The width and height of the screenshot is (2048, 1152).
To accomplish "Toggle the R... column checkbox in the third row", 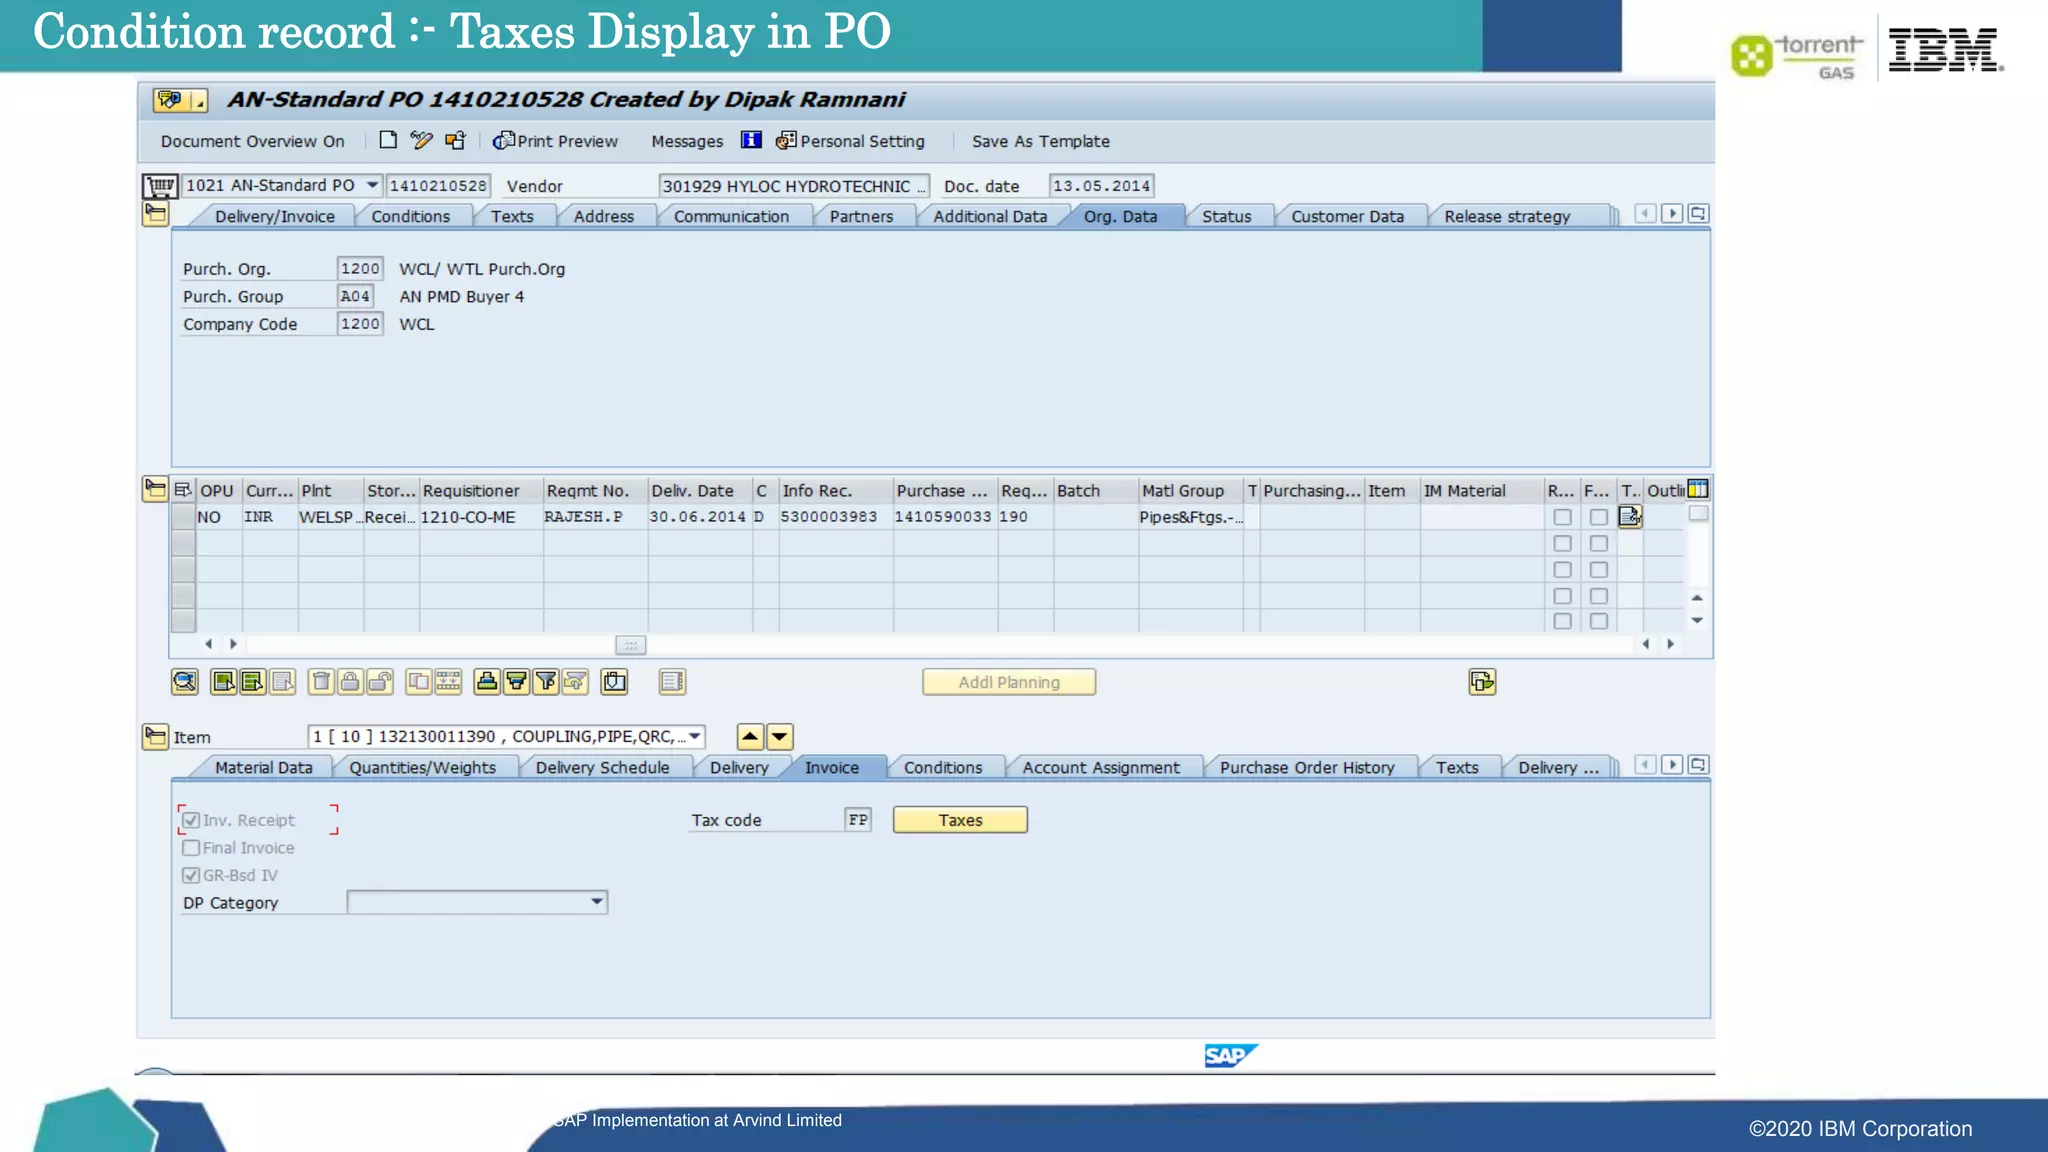I will (x=1562, y=569).
